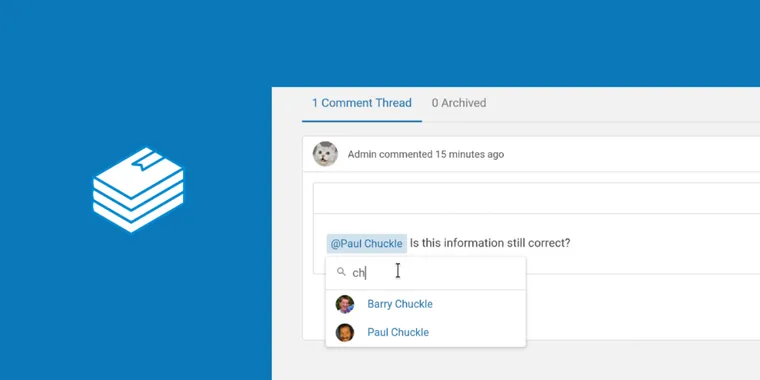Click Paul Chuckle's avatar photo in list
The width and height of the screenshot is (760, 380).
(x=345, y=332)
